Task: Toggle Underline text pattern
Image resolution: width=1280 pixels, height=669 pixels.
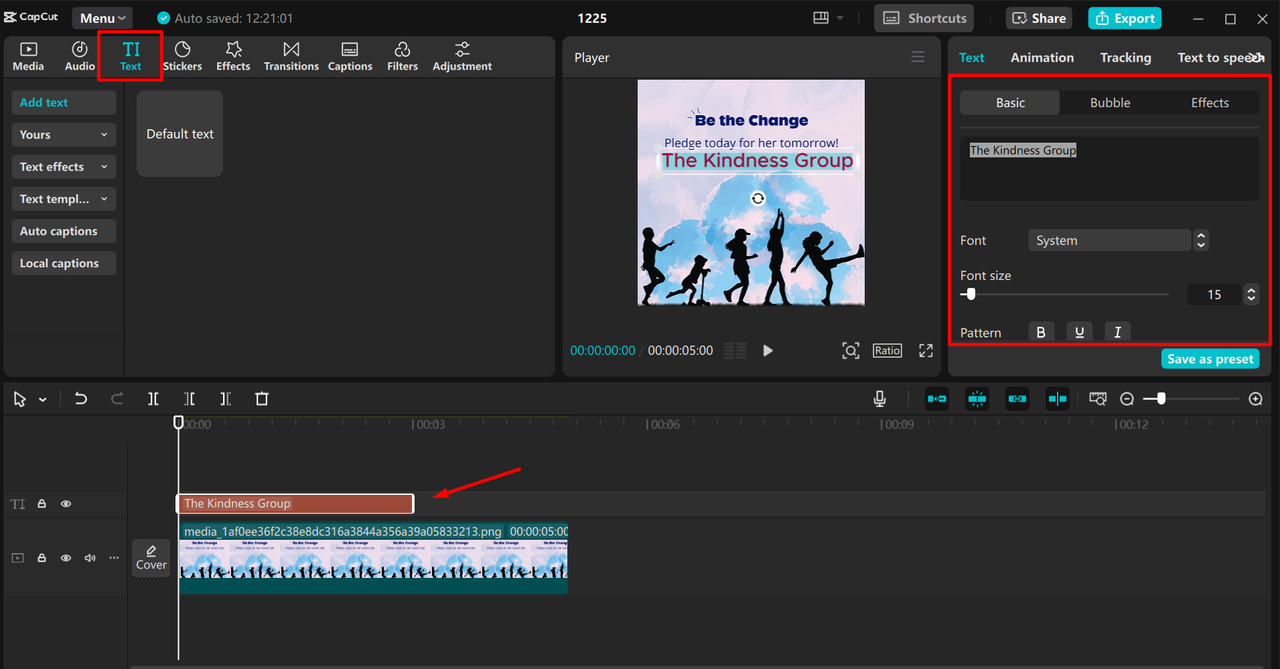Action: coord(1079,332)
